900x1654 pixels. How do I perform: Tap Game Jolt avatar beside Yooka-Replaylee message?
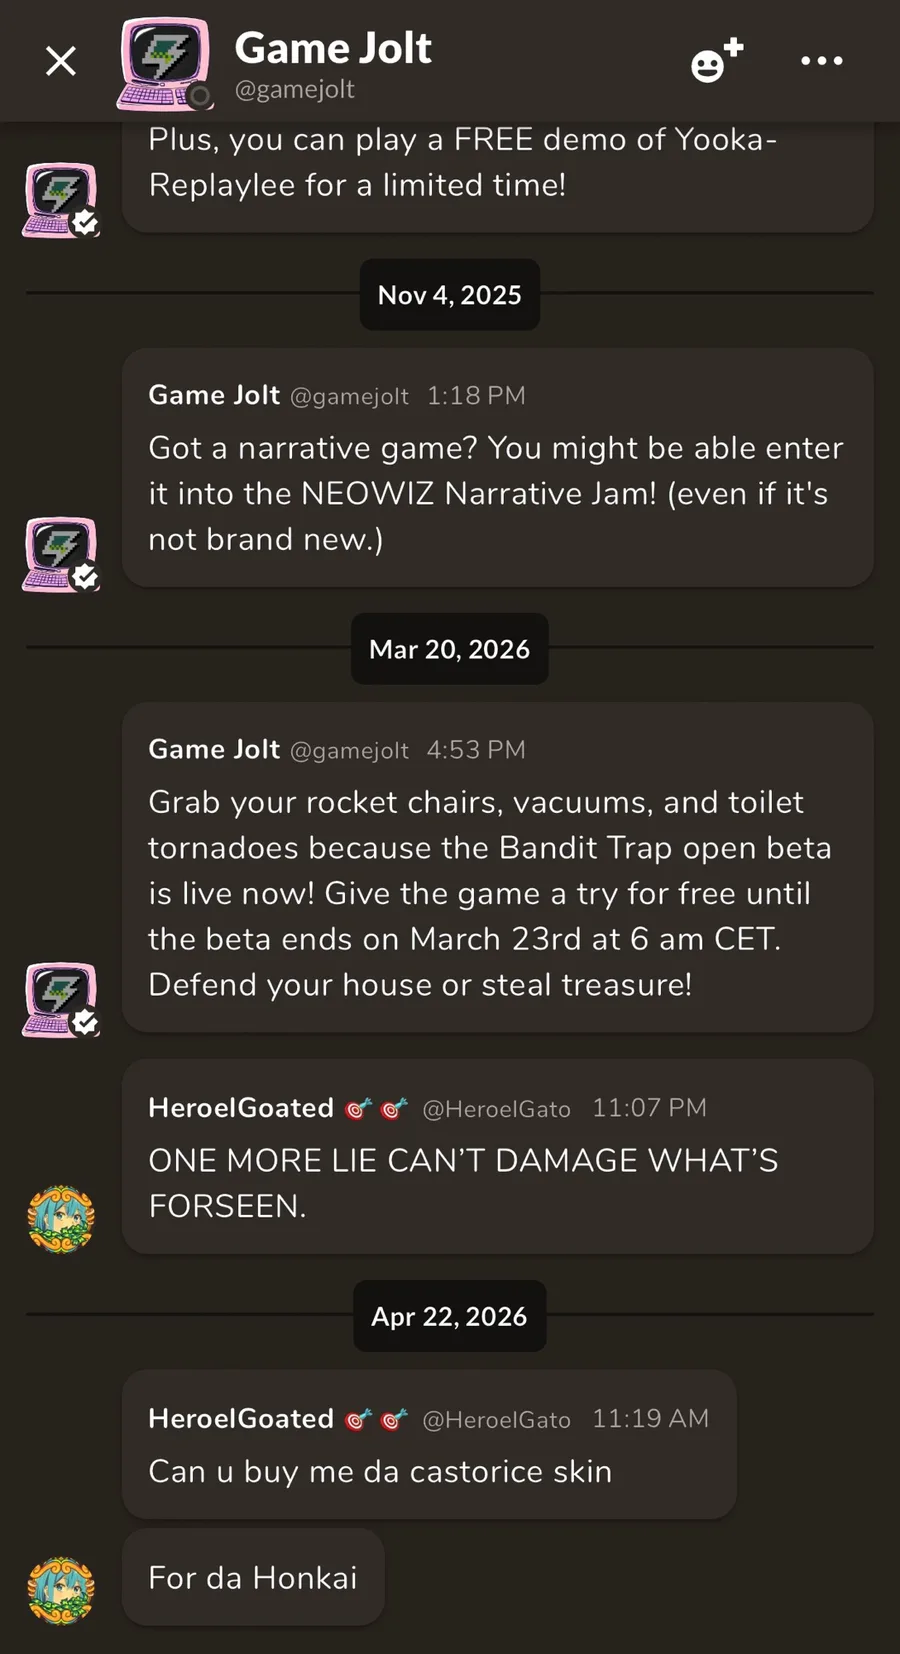click(x=61, y=200)
